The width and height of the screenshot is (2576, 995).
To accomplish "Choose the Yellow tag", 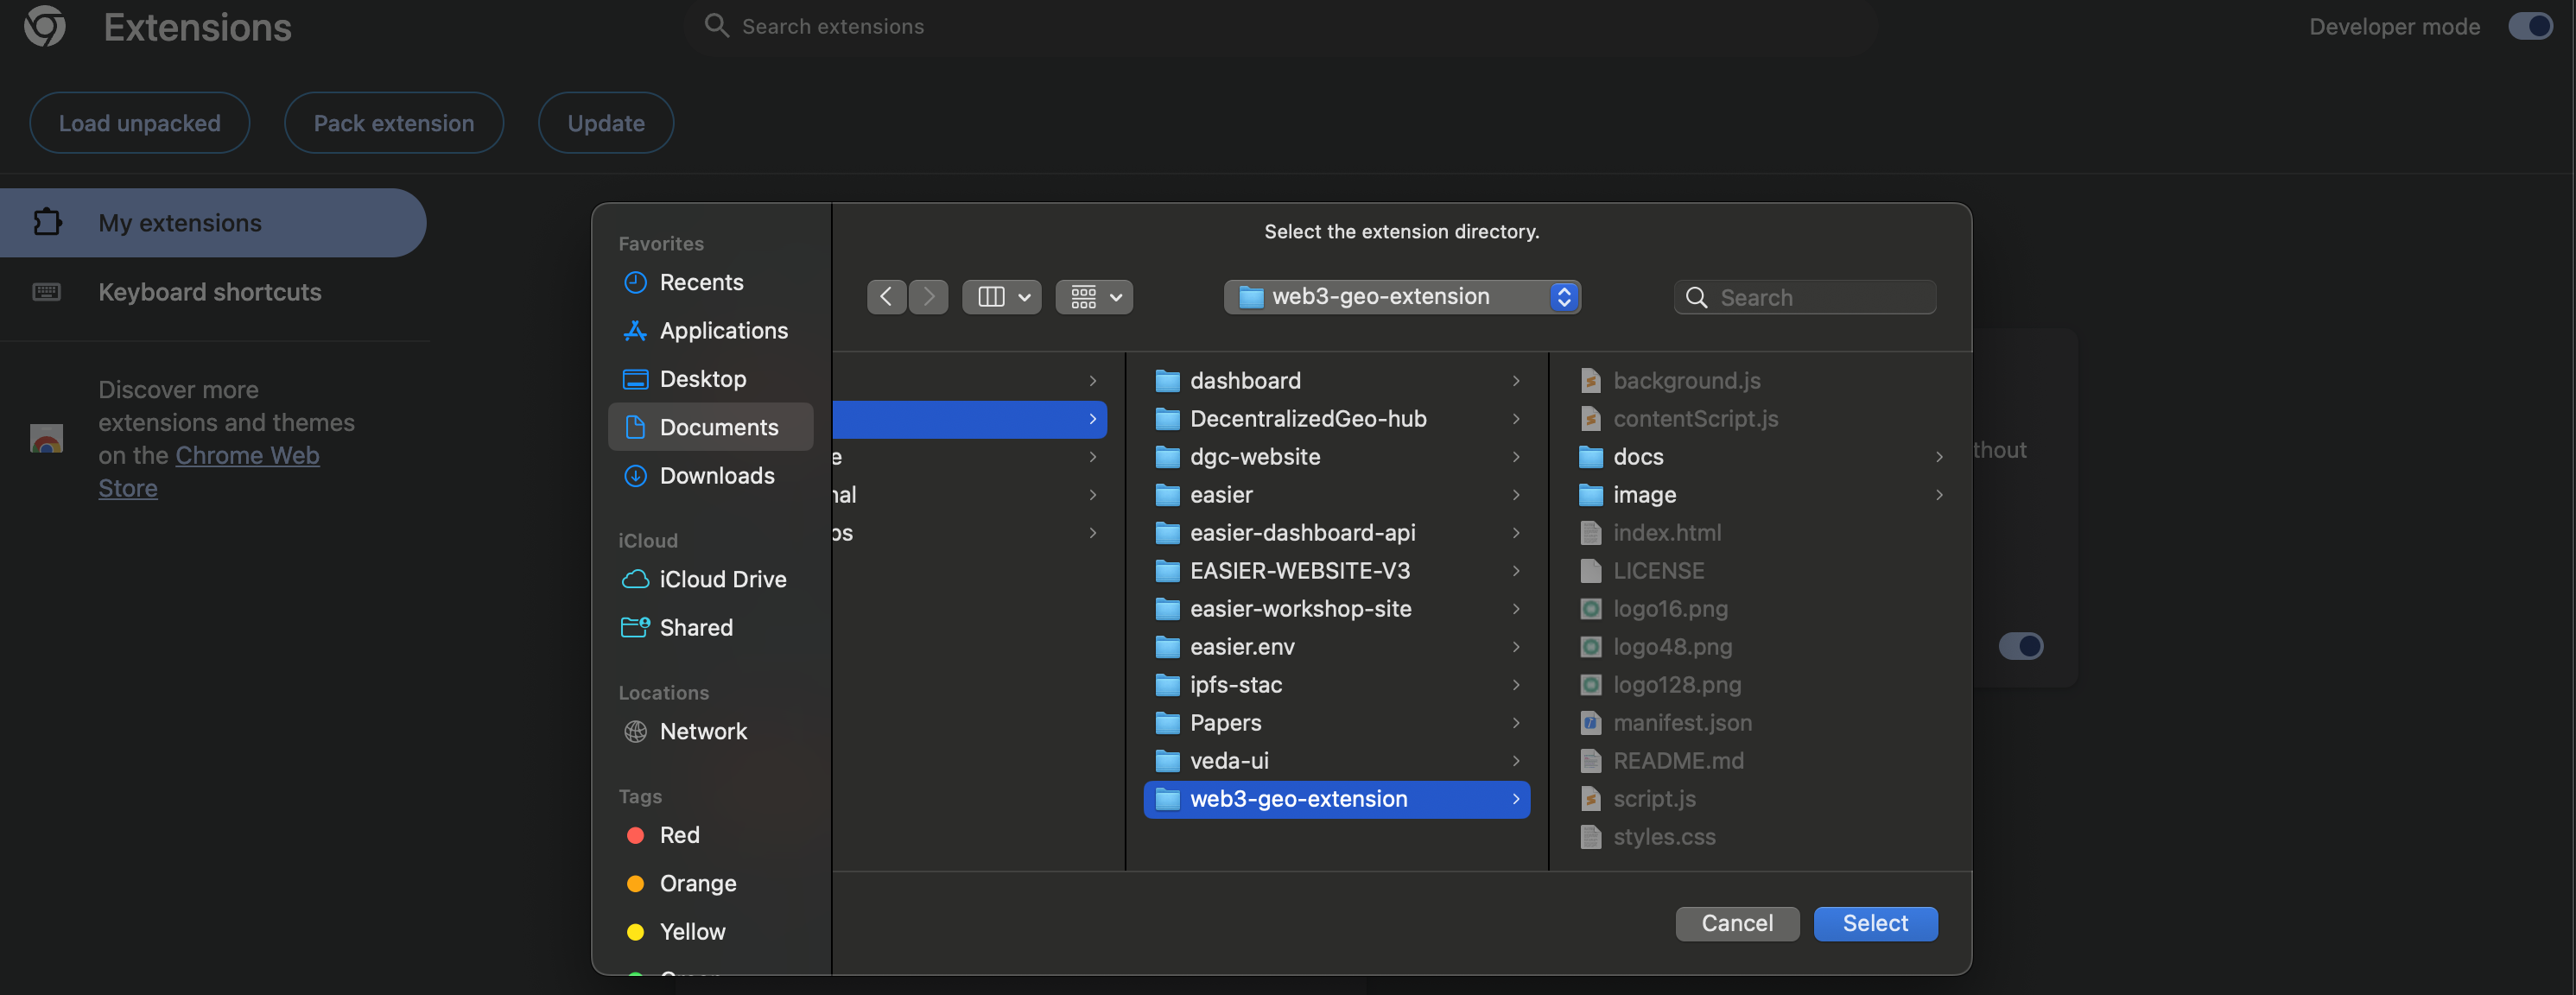I will tap(711, 931).
